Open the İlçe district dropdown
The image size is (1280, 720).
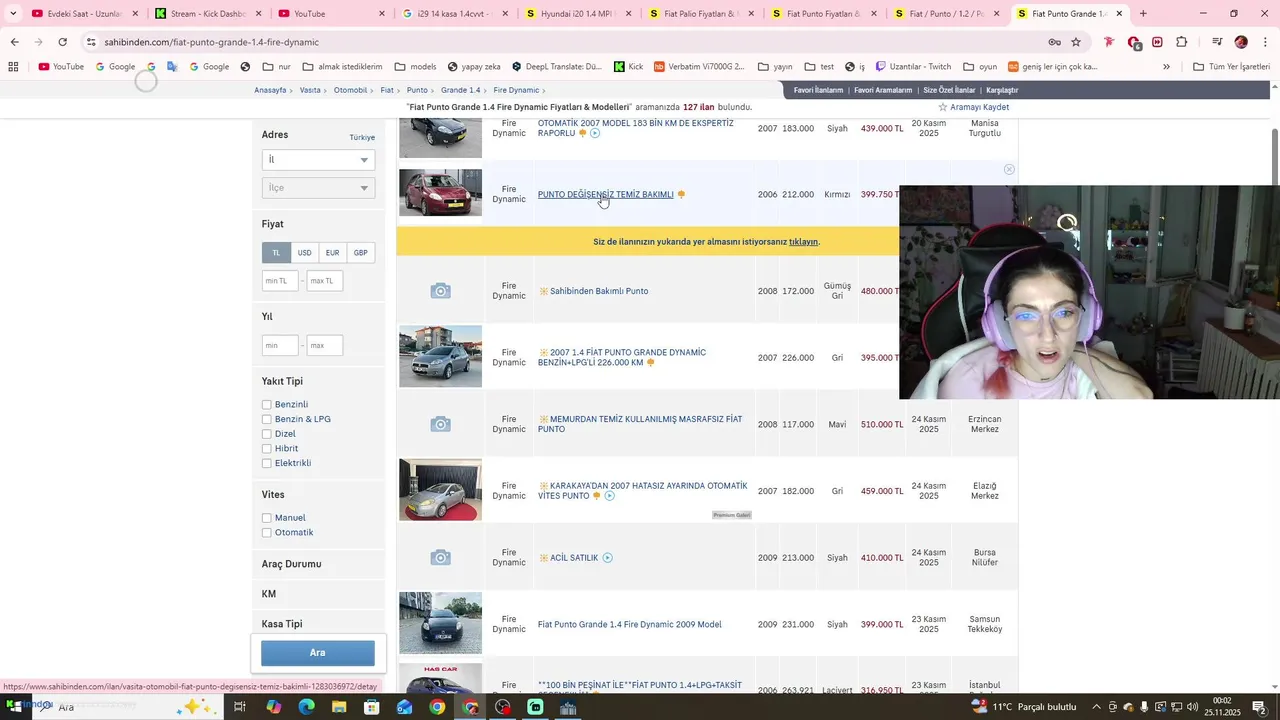click(318, 188)
